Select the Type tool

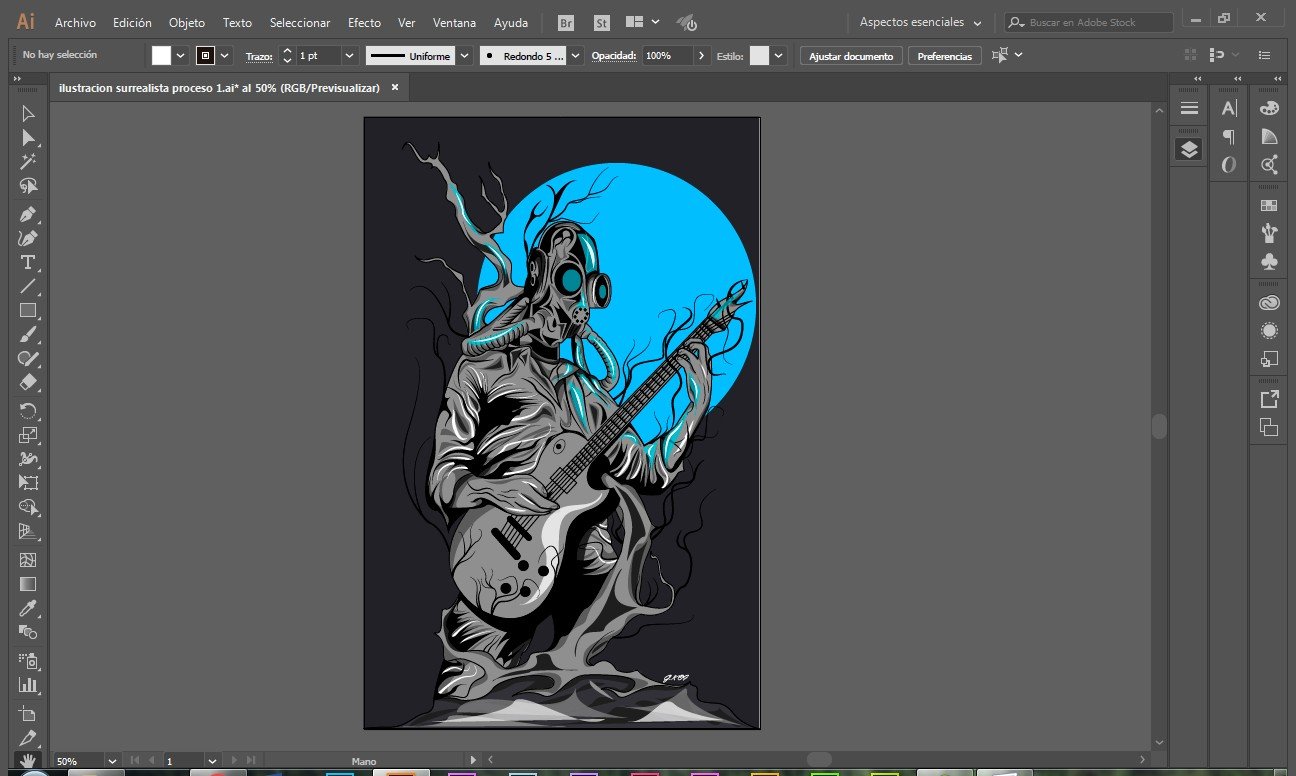point(28,262)
